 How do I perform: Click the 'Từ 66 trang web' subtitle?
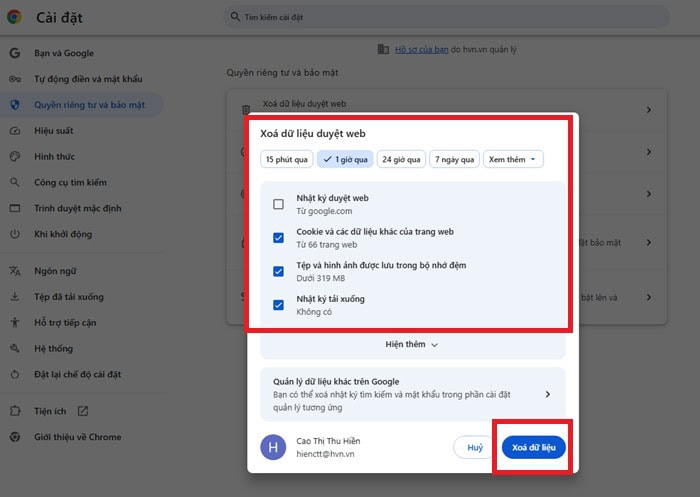(x=327, y=245)
